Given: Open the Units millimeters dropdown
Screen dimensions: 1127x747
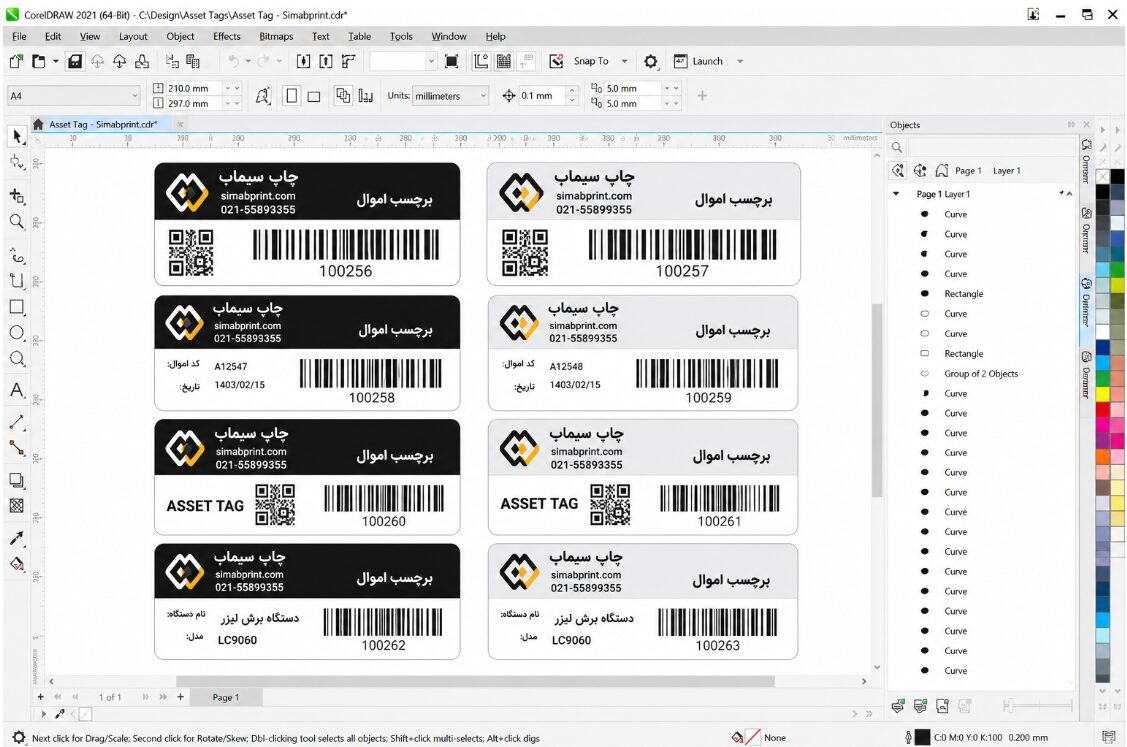Looking at the screenshot, I should tap(451, 96).
